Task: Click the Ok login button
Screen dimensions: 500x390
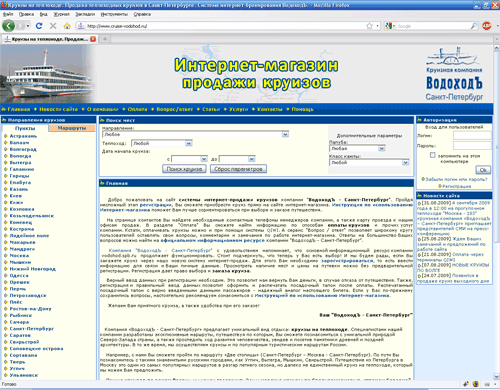Action: click(483, 170)
